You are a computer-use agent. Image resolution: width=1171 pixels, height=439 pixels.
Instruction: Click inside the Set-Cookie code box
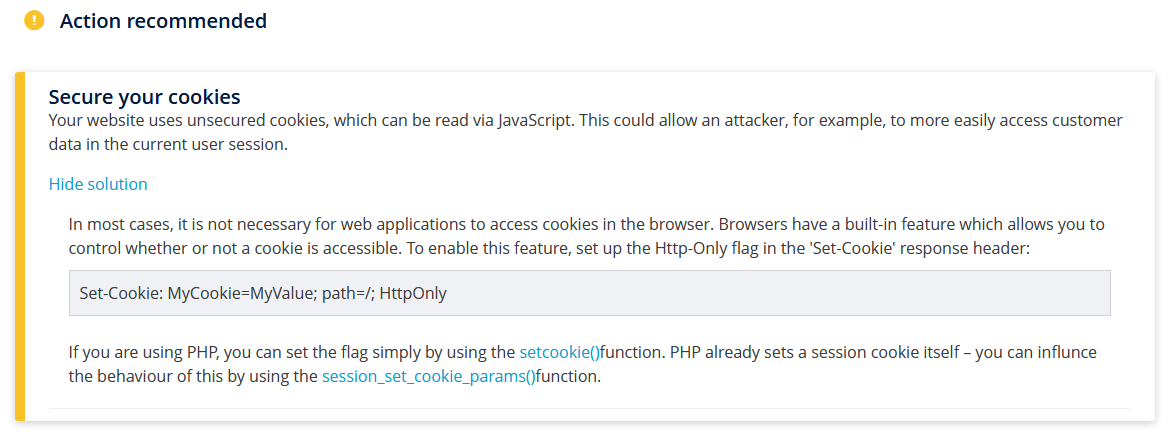[589, 293]
